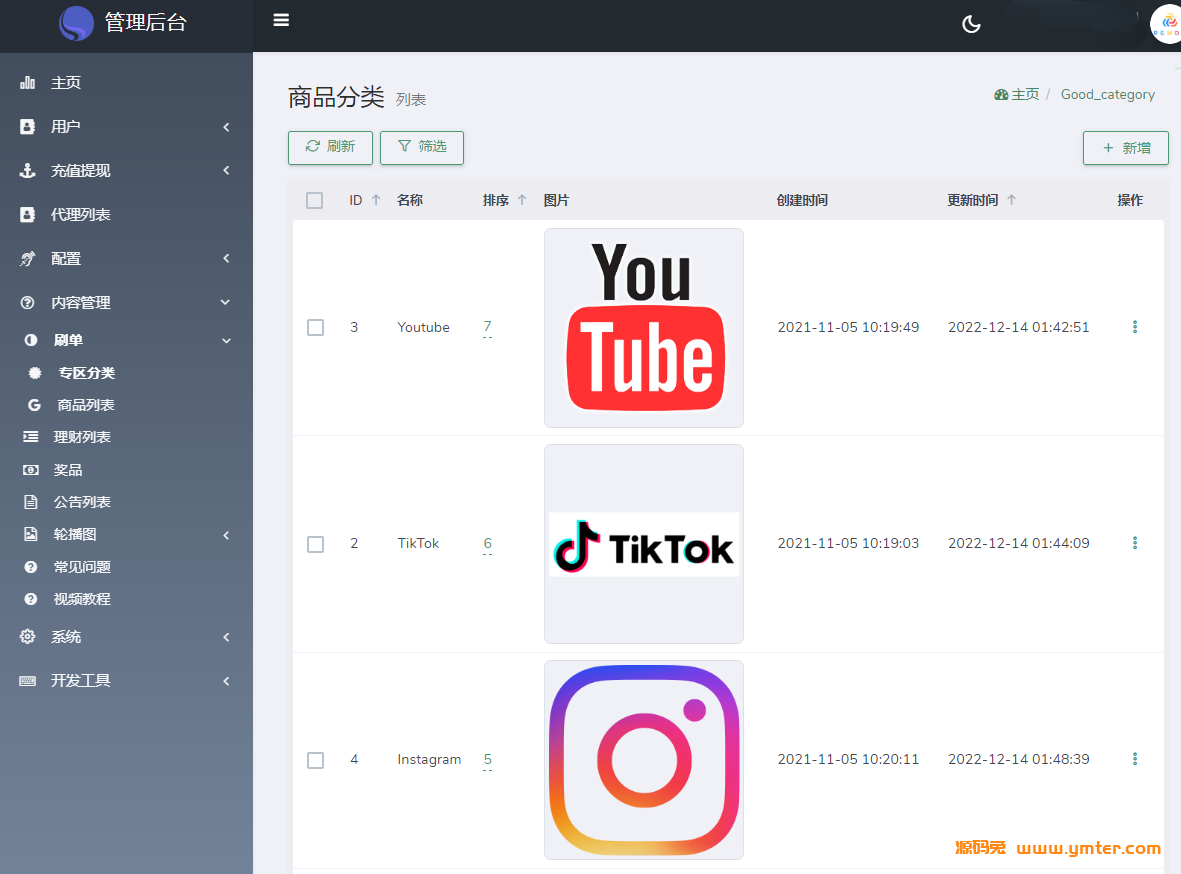Click the 筛选 filter button
Viewport: 1181px width, 874px height.
click(422, 147)
